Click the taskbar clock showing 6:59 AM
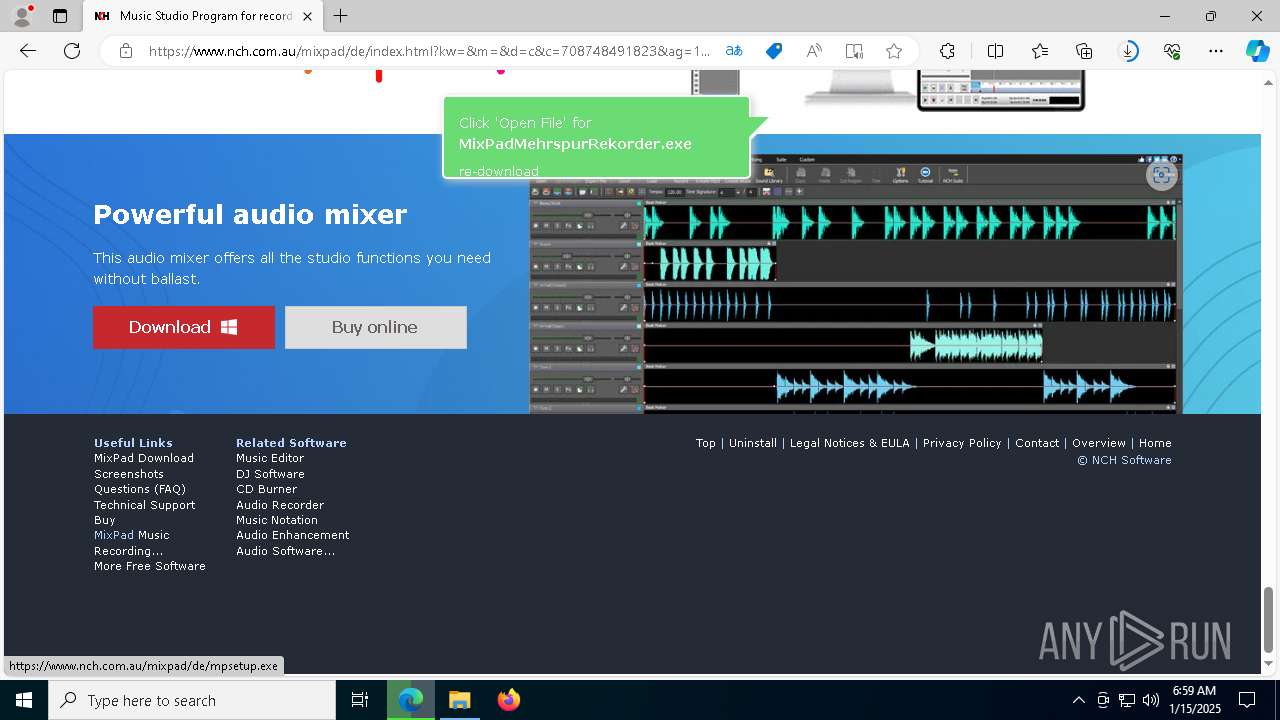The height and width of the screenshot is (720, 1280). click(1194, 700)
